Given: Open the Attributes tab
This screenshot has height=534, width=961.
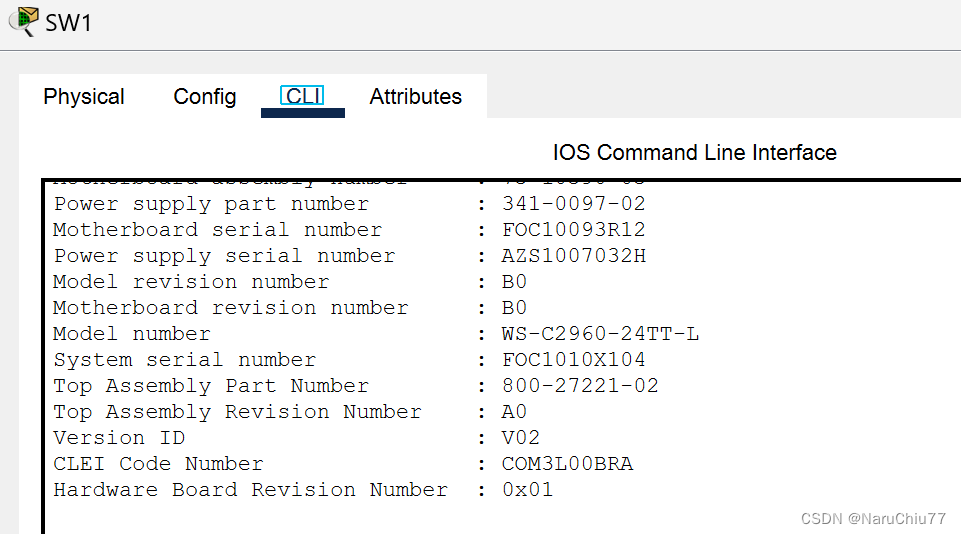Looking at the screenshot, I should tap(416, 96).
